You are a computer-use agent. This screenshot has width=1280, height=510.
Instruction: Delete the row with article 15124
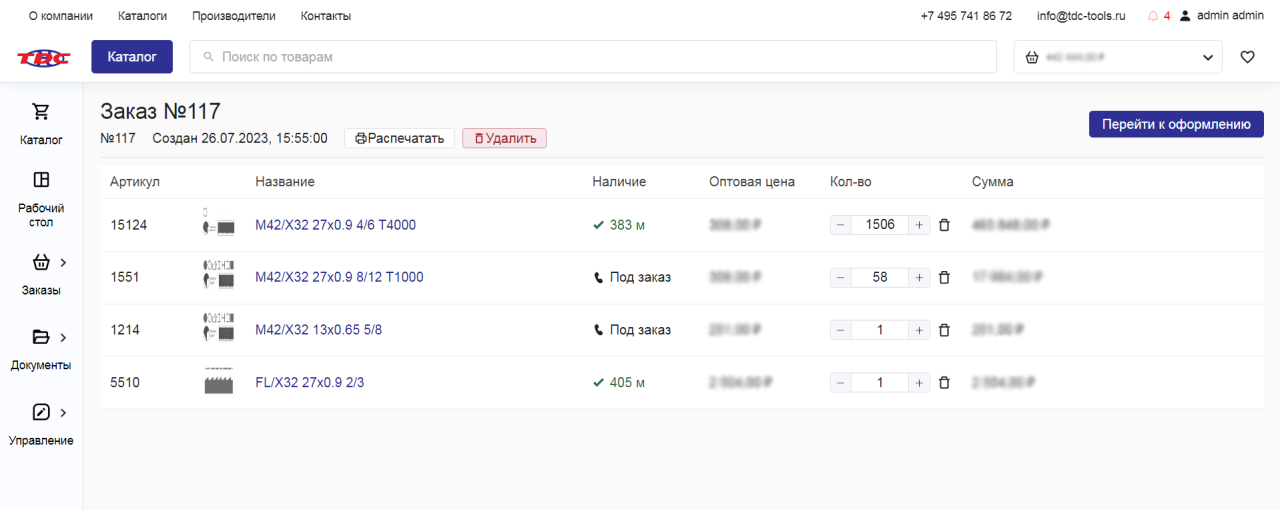click(944, 225)
